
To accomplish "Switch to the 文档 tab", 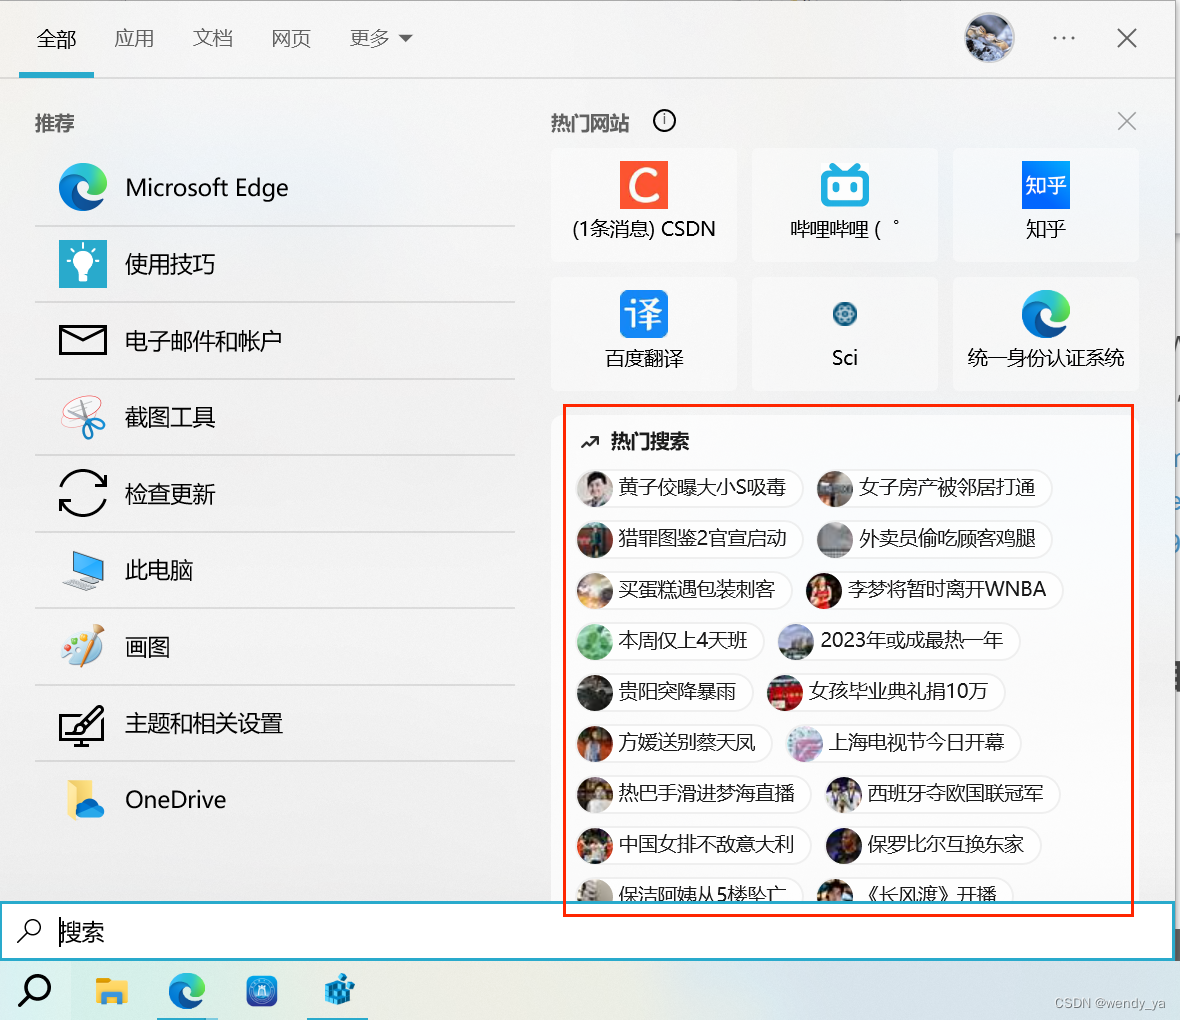I will 212,38.
